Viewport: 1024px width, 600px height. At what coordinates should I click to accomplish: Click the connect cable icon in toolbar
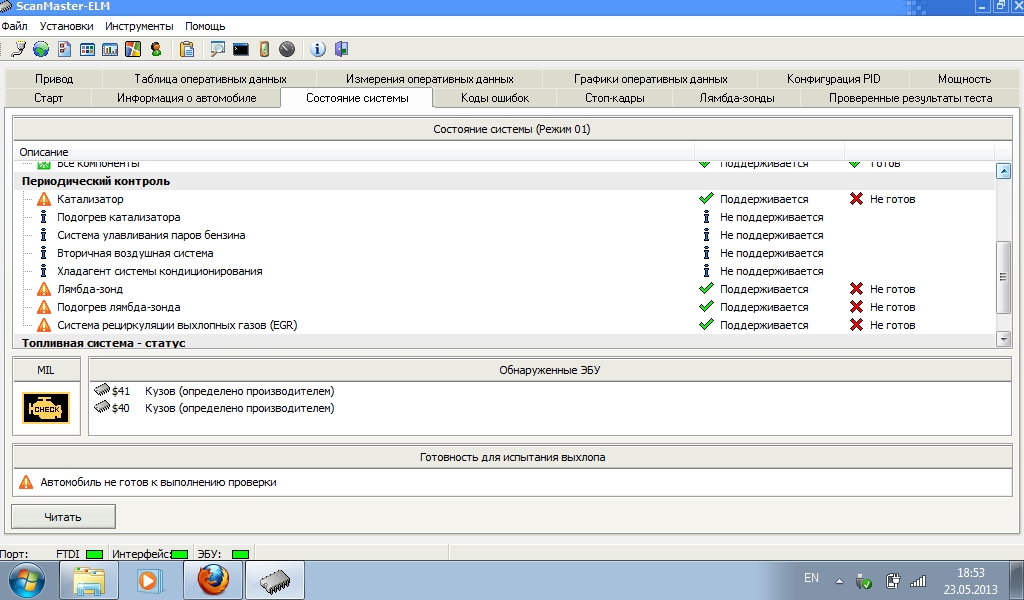click(18, 49)
